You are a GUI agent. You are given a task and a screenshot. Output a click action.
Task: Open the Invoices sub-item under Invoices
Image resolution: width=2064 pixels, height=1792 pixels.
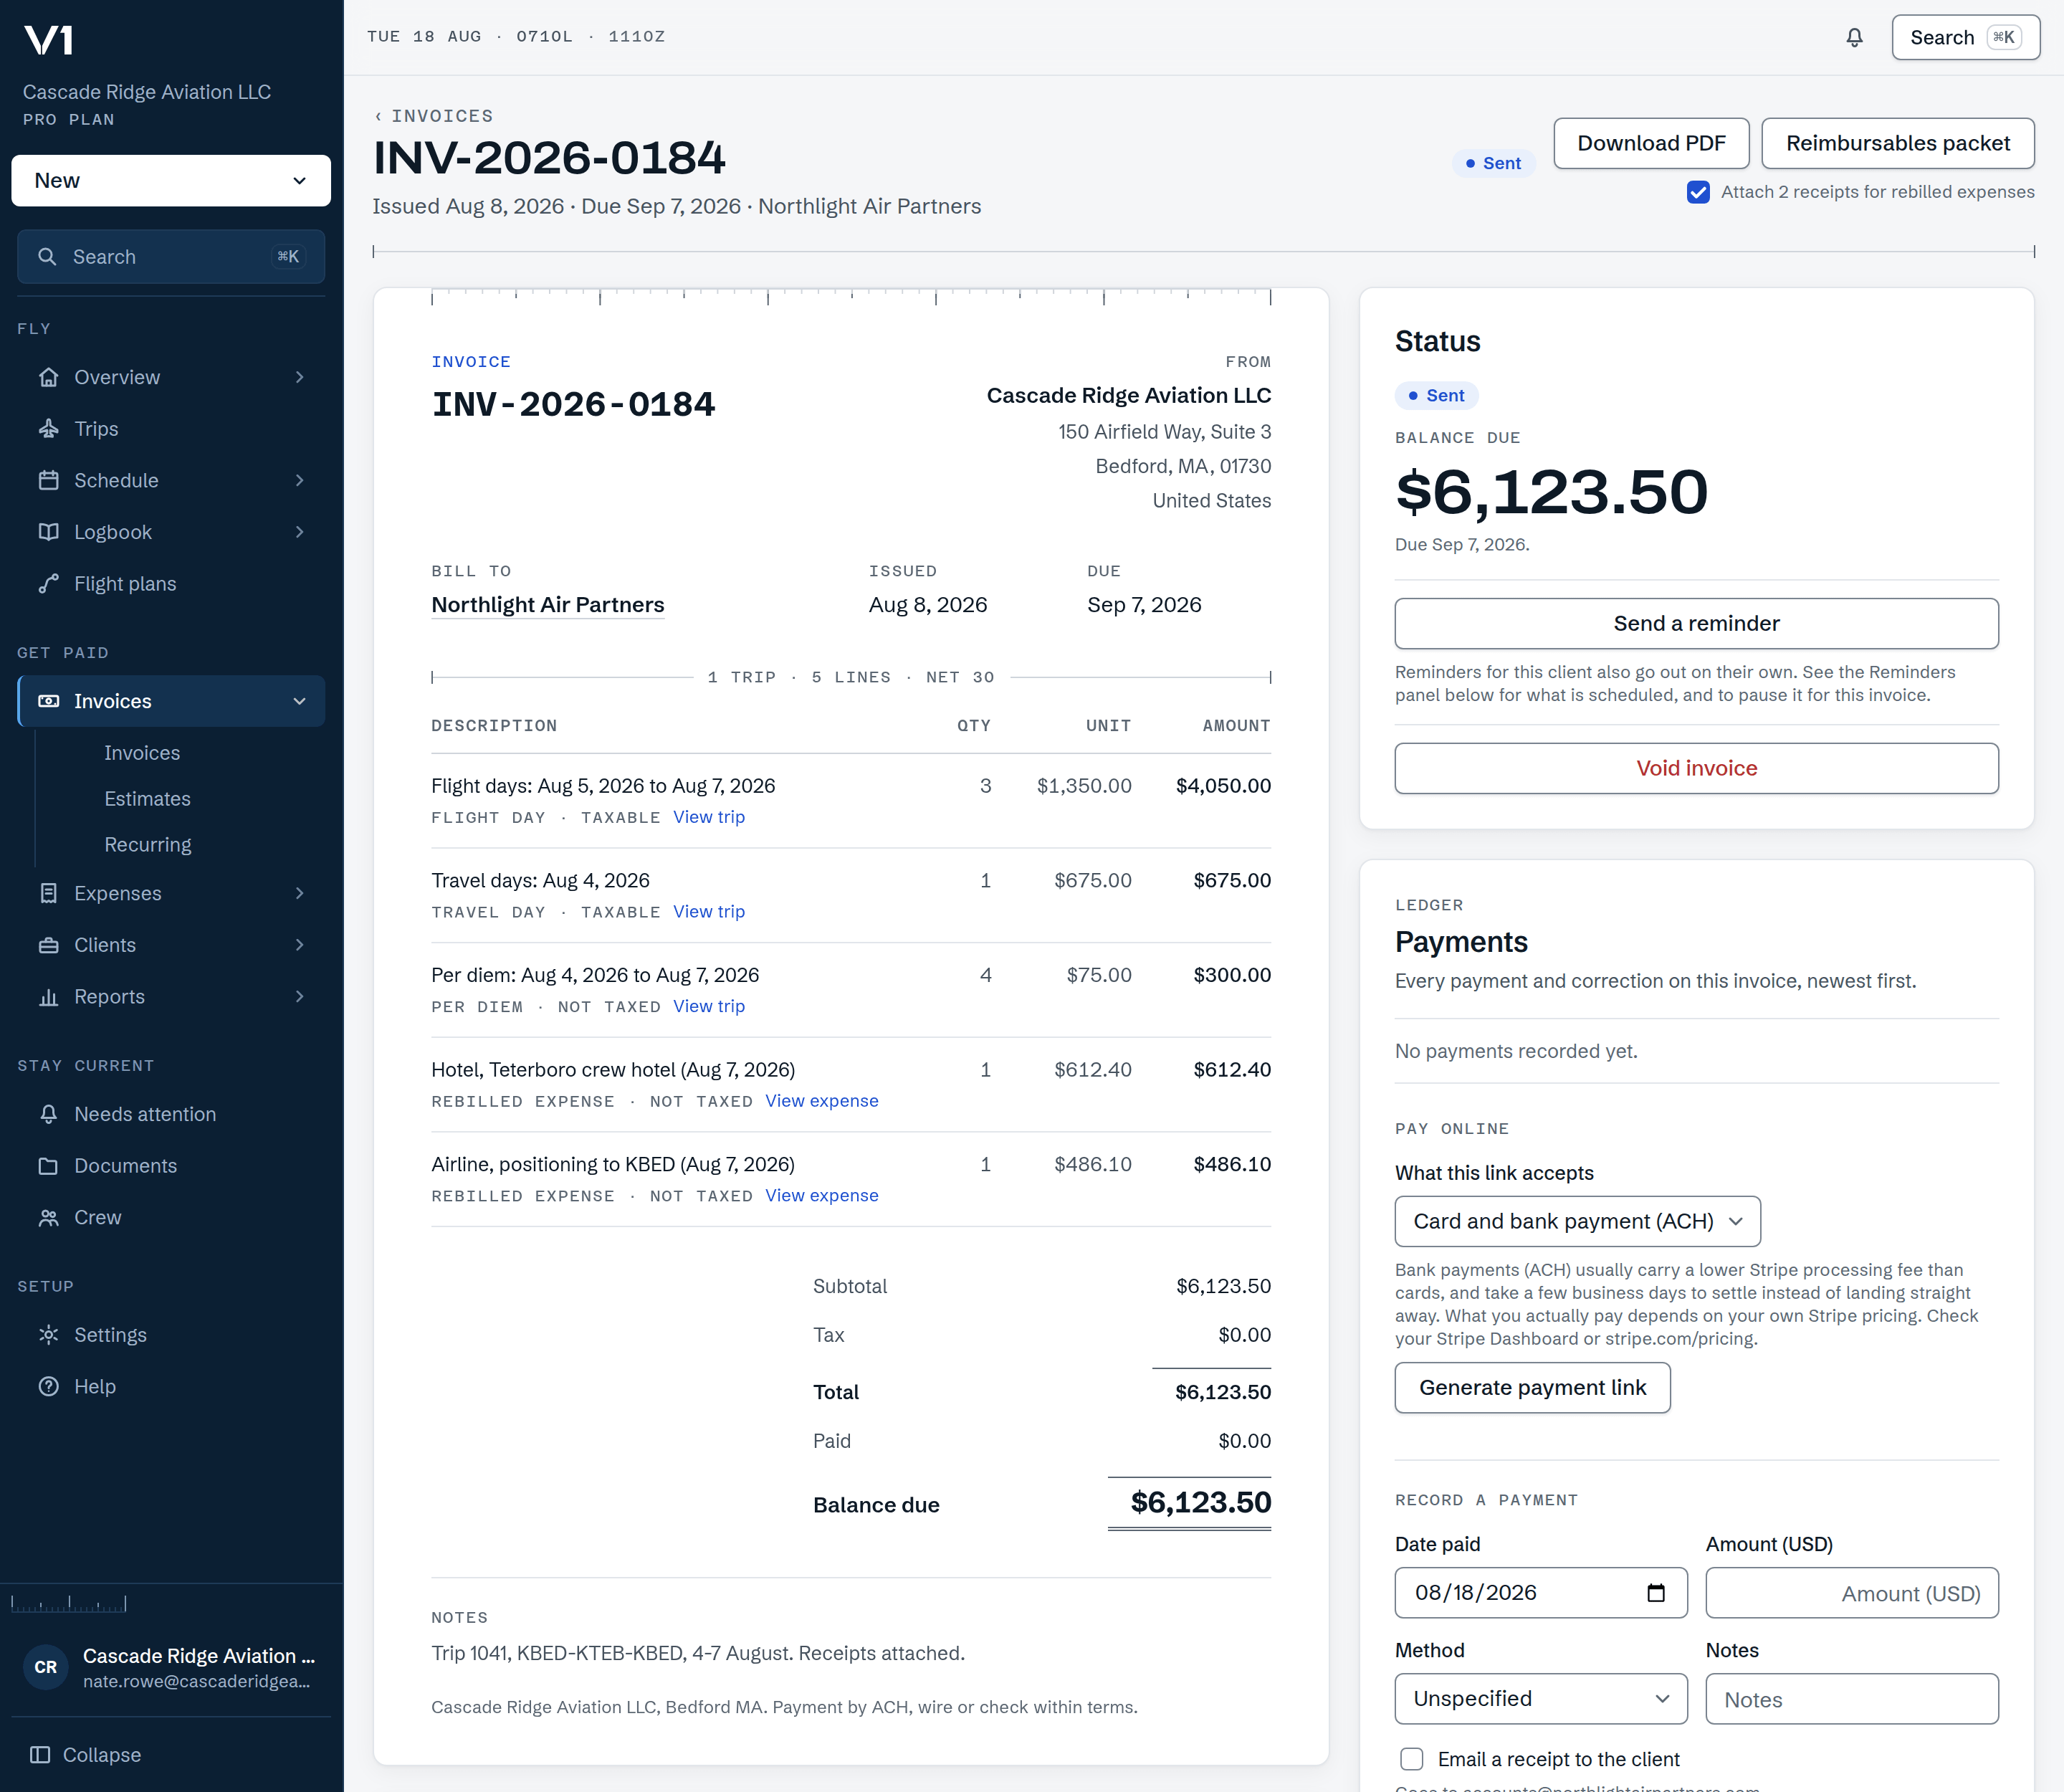pos(142,753)
